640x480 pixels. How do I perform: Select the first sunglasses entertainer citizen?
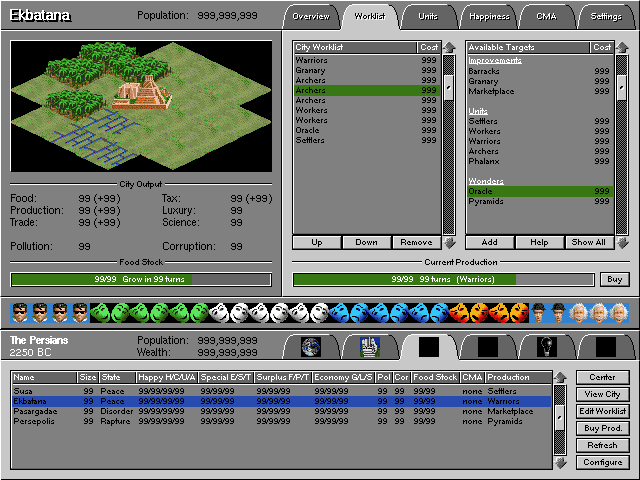click(20, 313)
